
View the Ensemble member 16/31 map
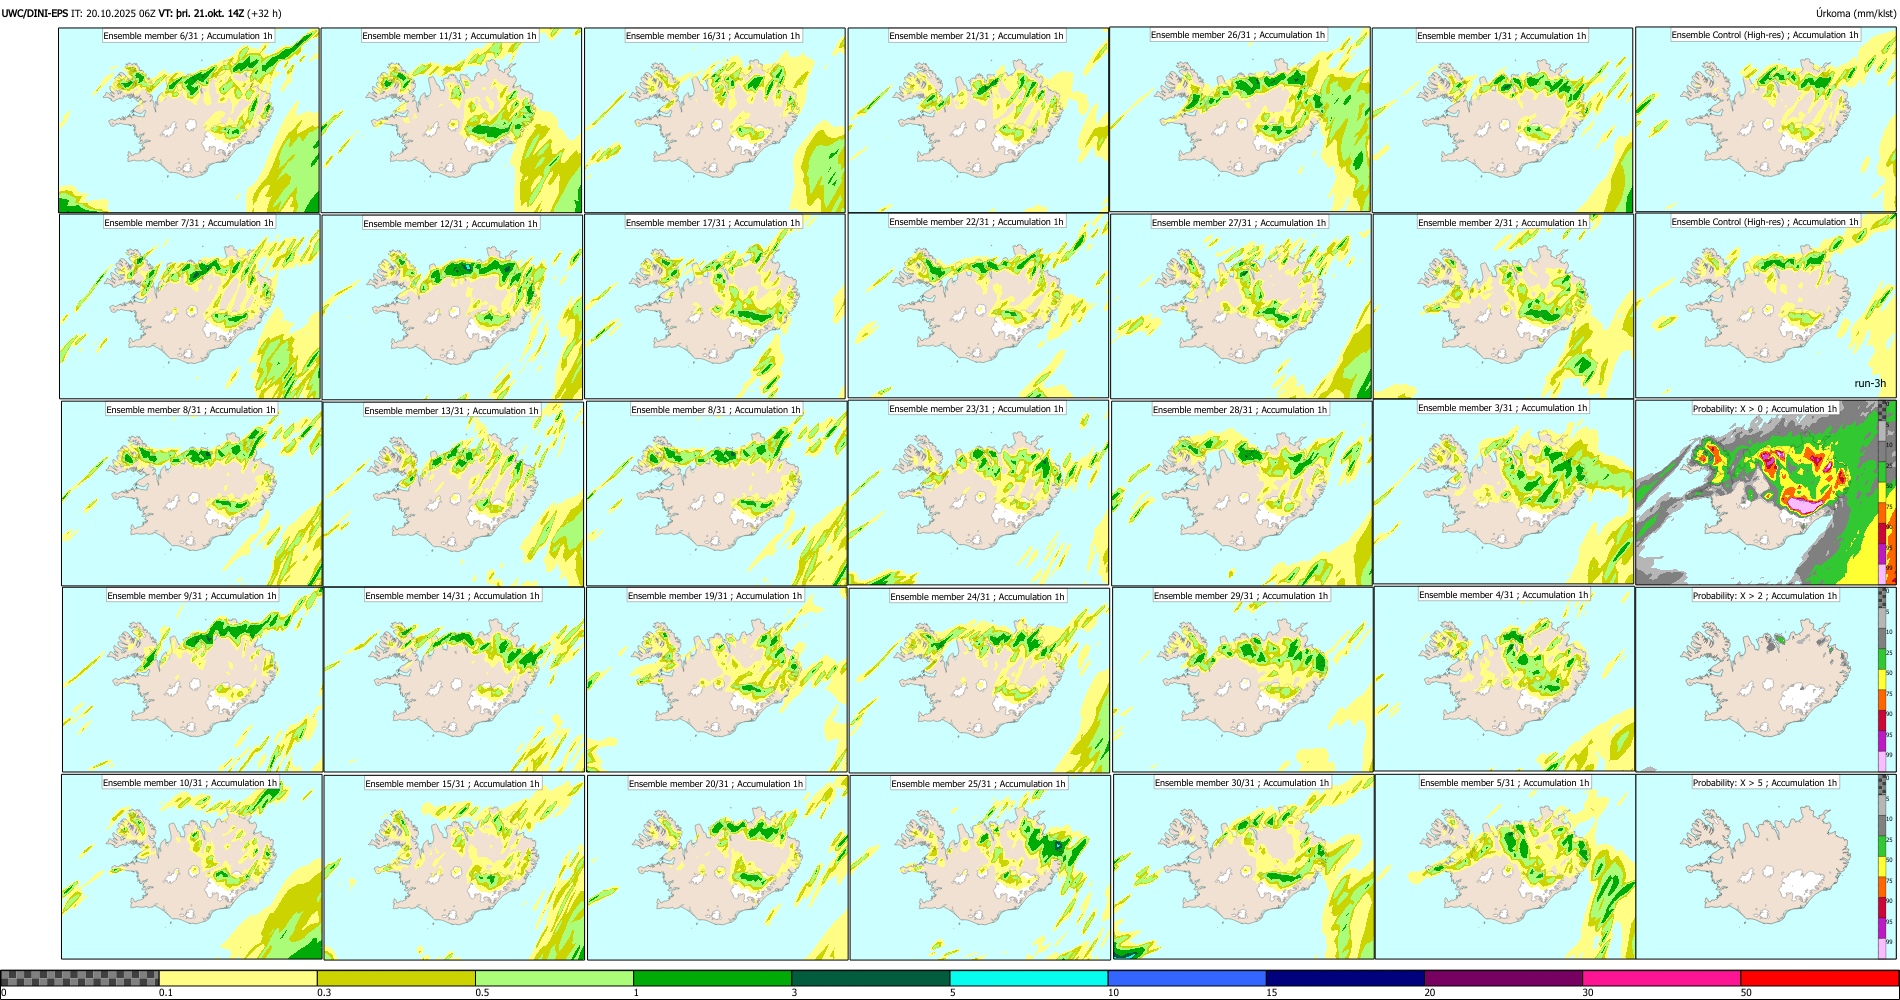[x=714, y=120]
